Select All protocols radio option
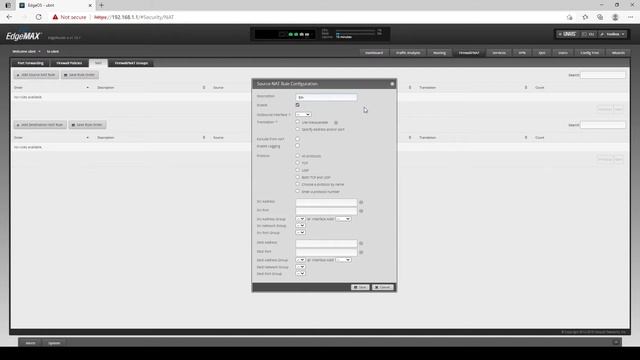Image resolution: width=640 pixels, height=360 pixels. (298, 156)
